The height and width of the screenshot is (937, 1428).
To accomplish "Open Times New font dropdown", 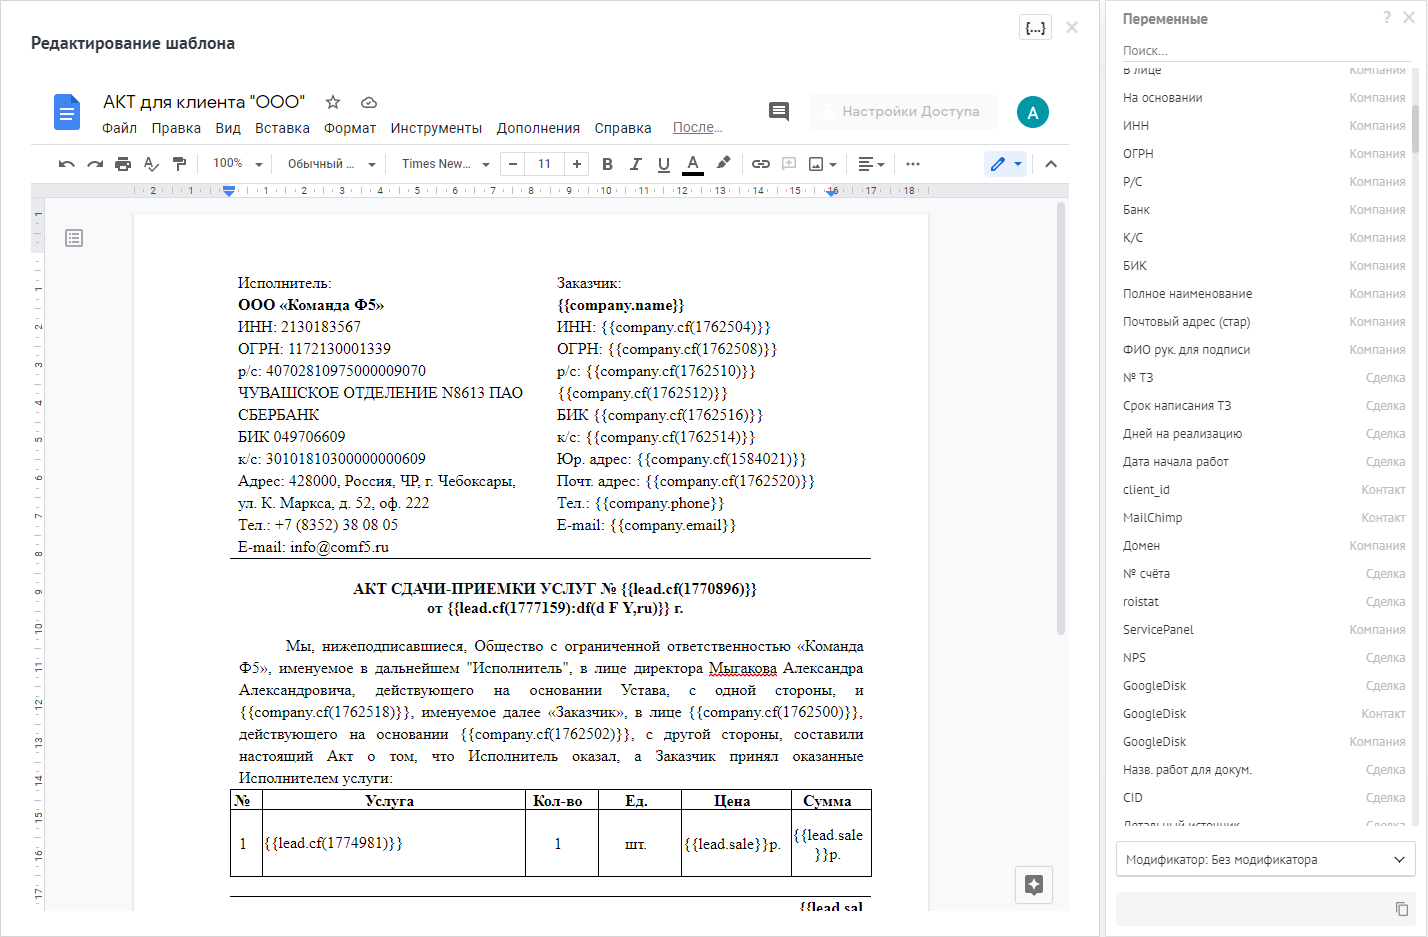I will tap(446, 164).
